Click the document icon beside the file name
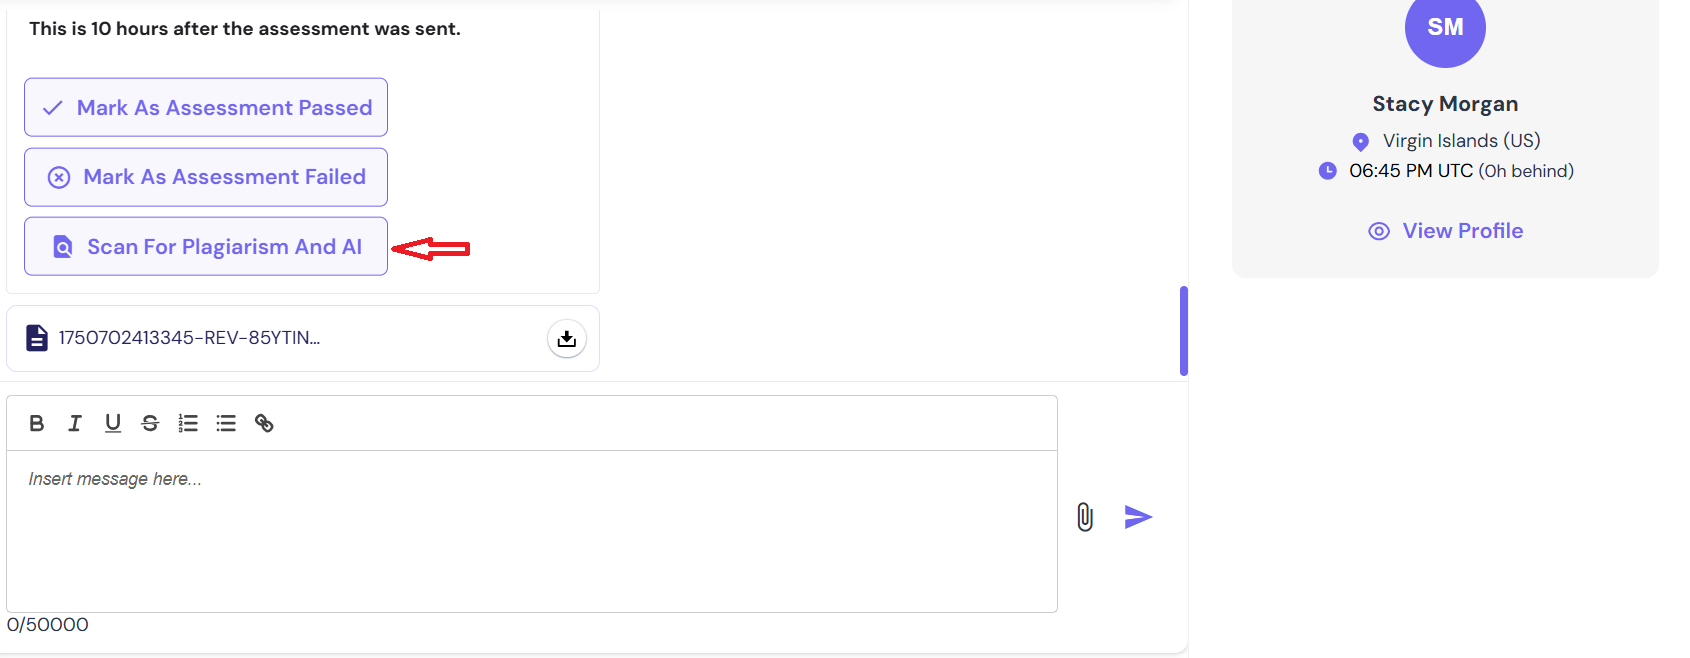The image size is (1690, 658). coord(37,338)
